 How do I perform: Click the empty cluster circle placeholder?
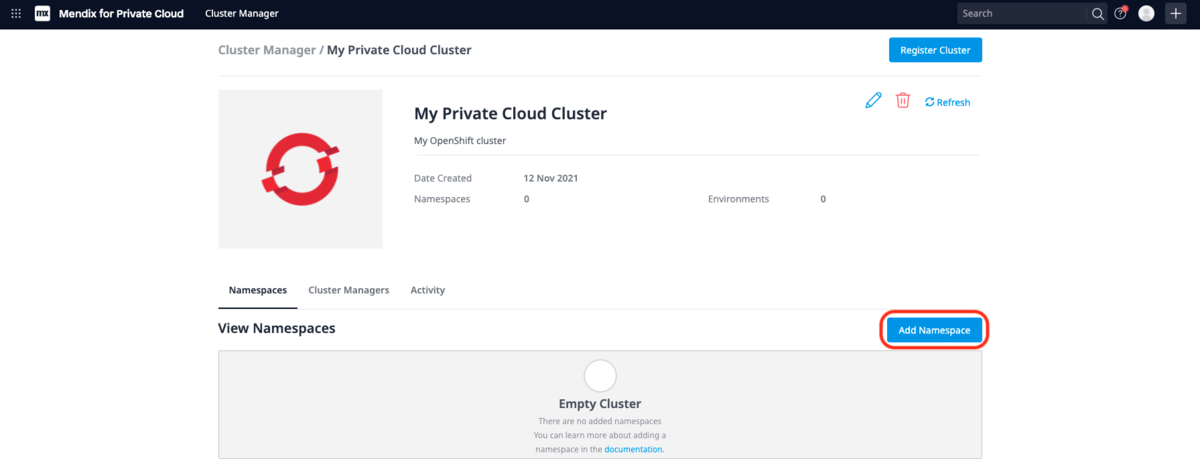tap(600, 376)
